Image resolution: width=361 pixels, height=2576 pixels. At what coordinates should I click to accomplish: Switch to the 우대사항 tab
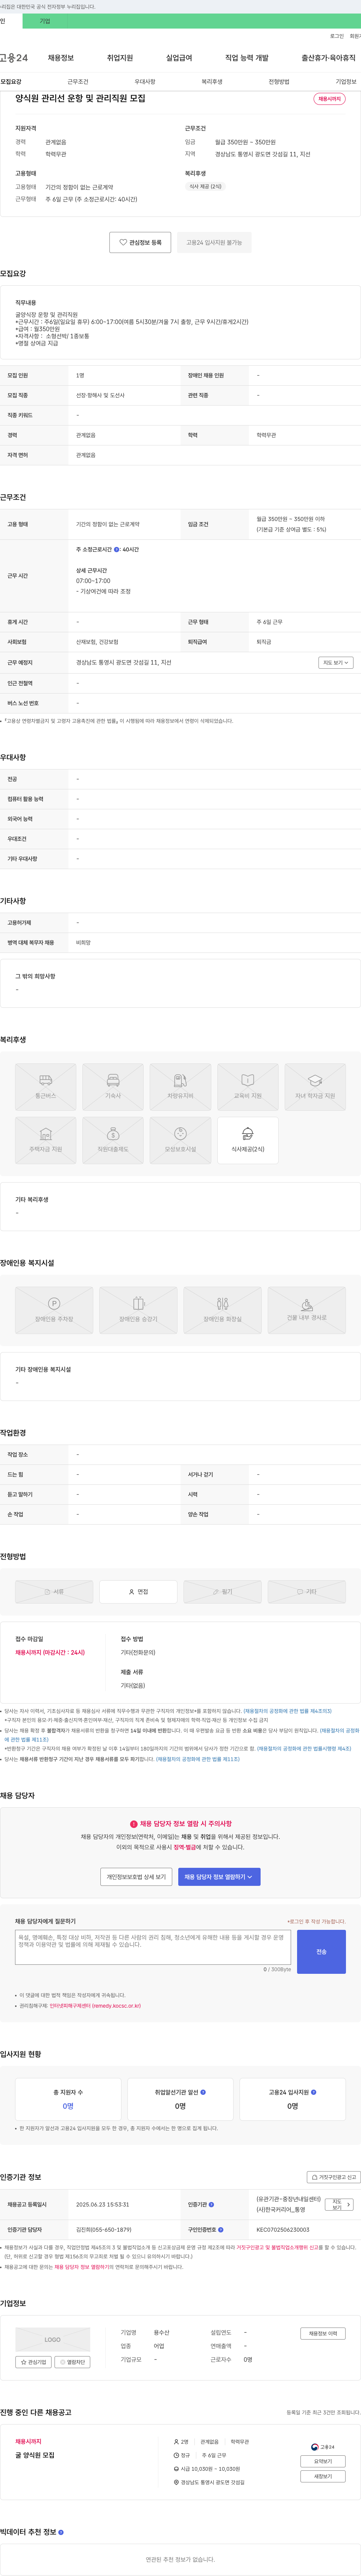click(145, 82)
